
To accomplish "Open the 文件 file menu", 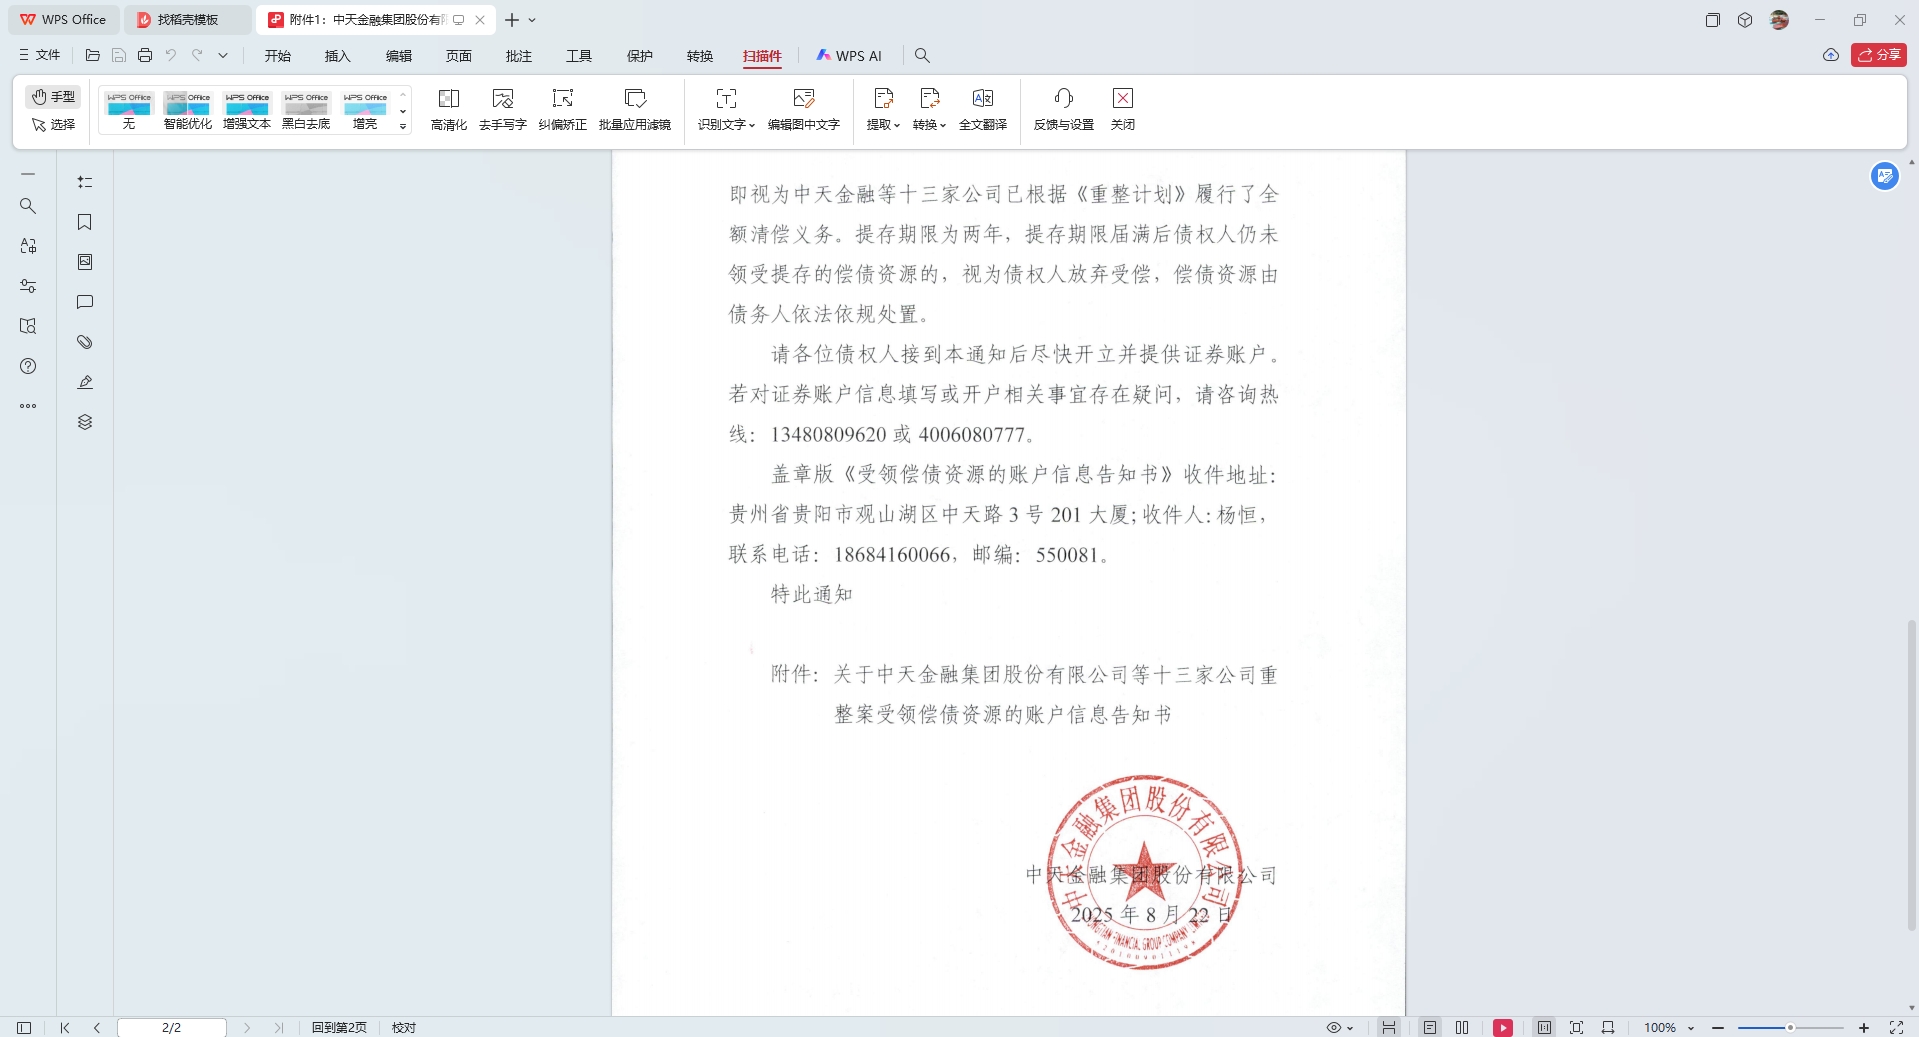I will pos(40,55).
